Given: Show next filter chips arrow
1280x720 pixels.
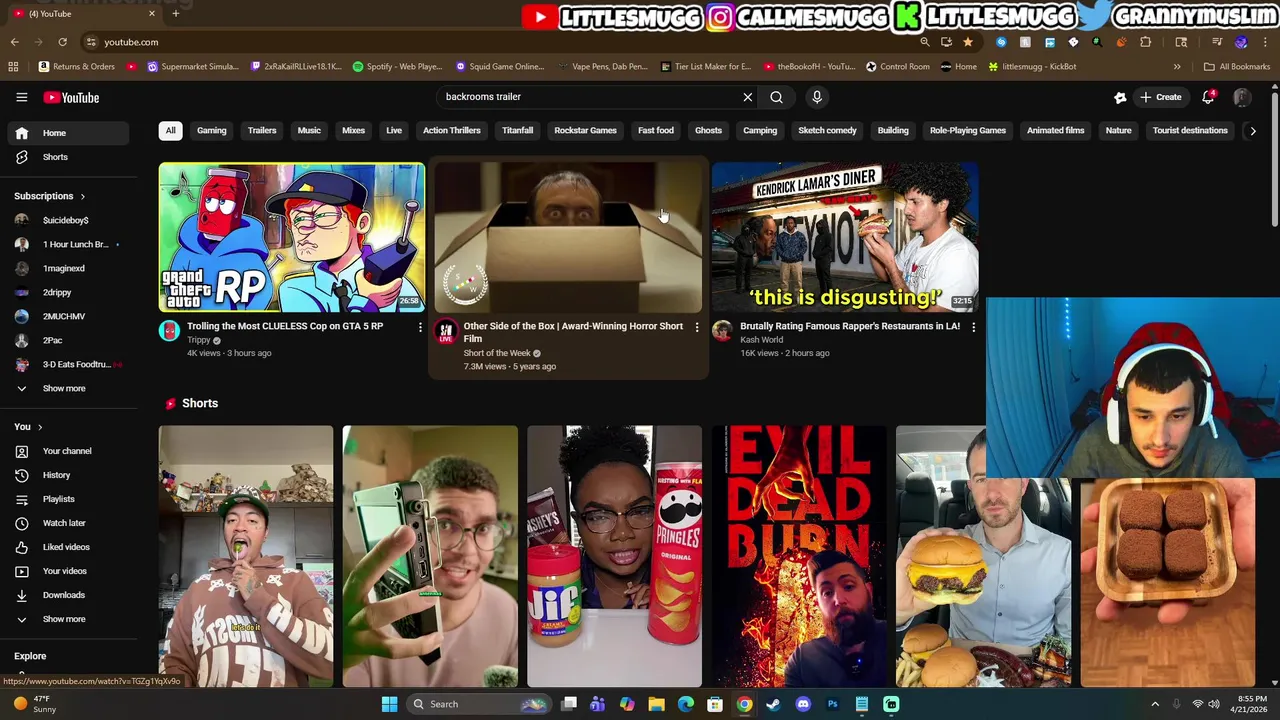Looking at the screenshot, I should click(x=1252, y=131).
